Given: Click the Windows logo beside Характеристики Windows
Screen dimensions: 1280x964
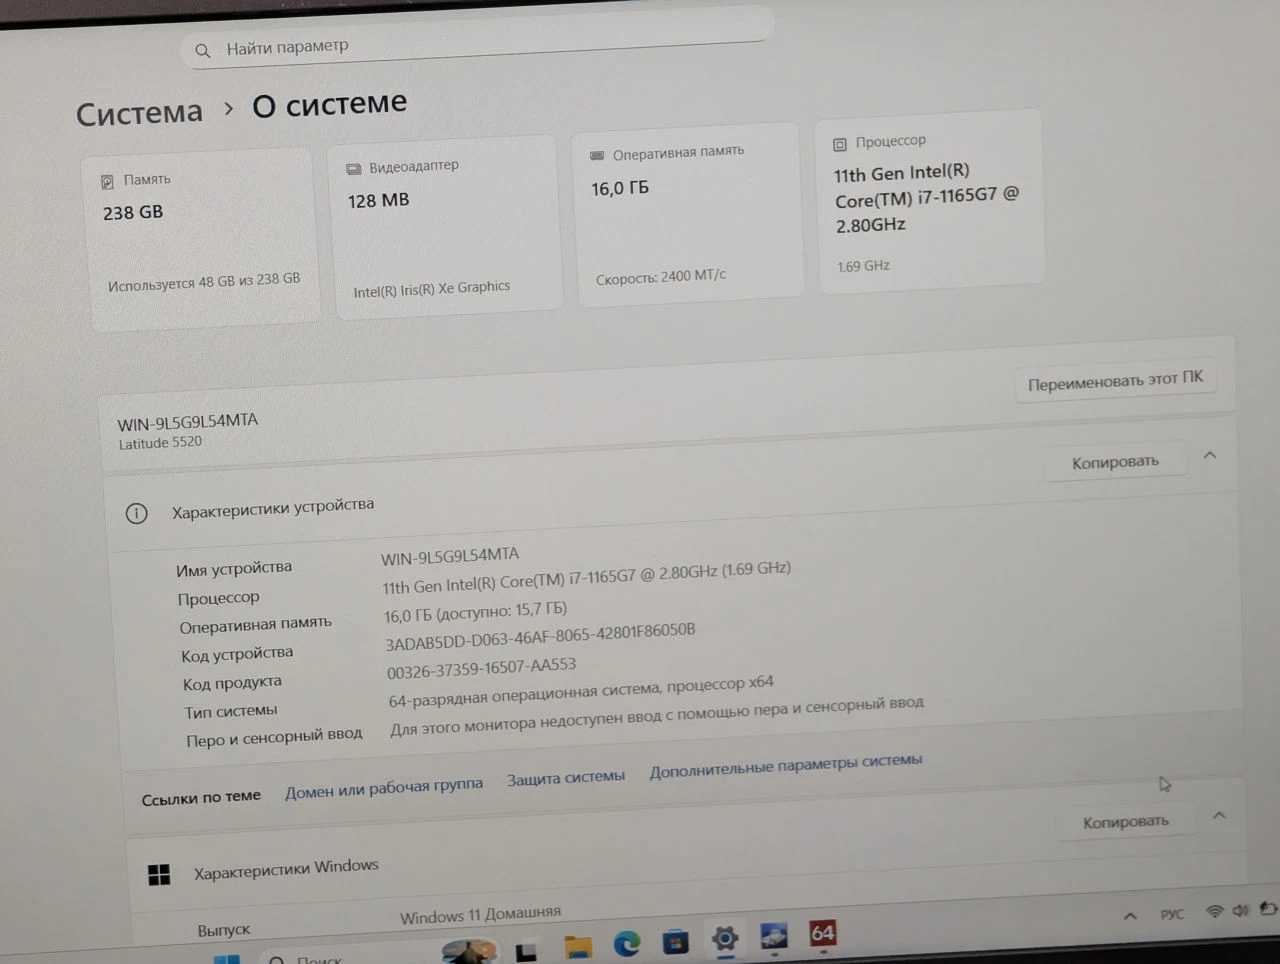Looking at the screenshot, I should tap(159, 875).
